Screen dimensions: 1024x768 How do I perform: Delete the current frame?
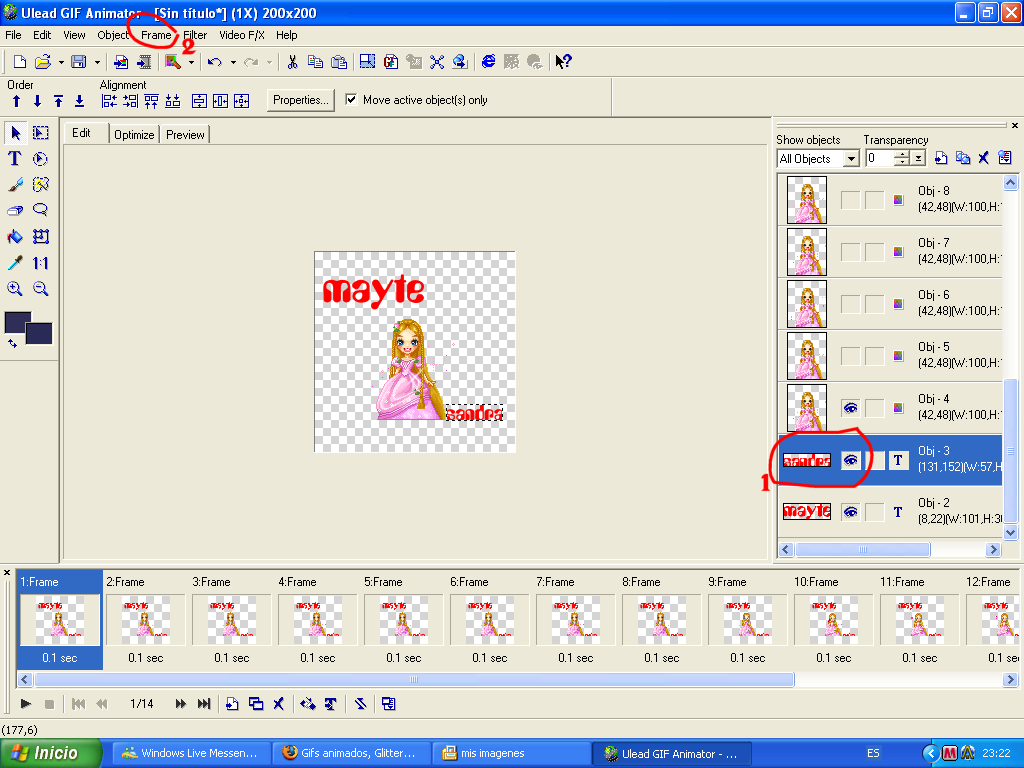tap(279, 704)
